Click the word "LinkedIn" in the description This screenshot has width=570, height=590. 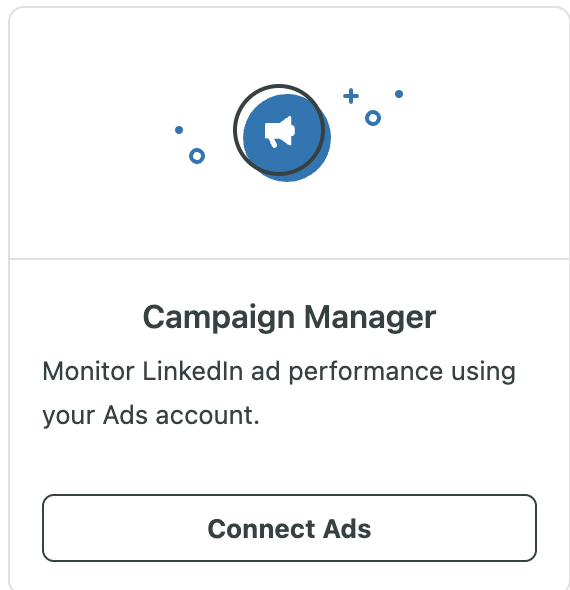coord(193,371)
